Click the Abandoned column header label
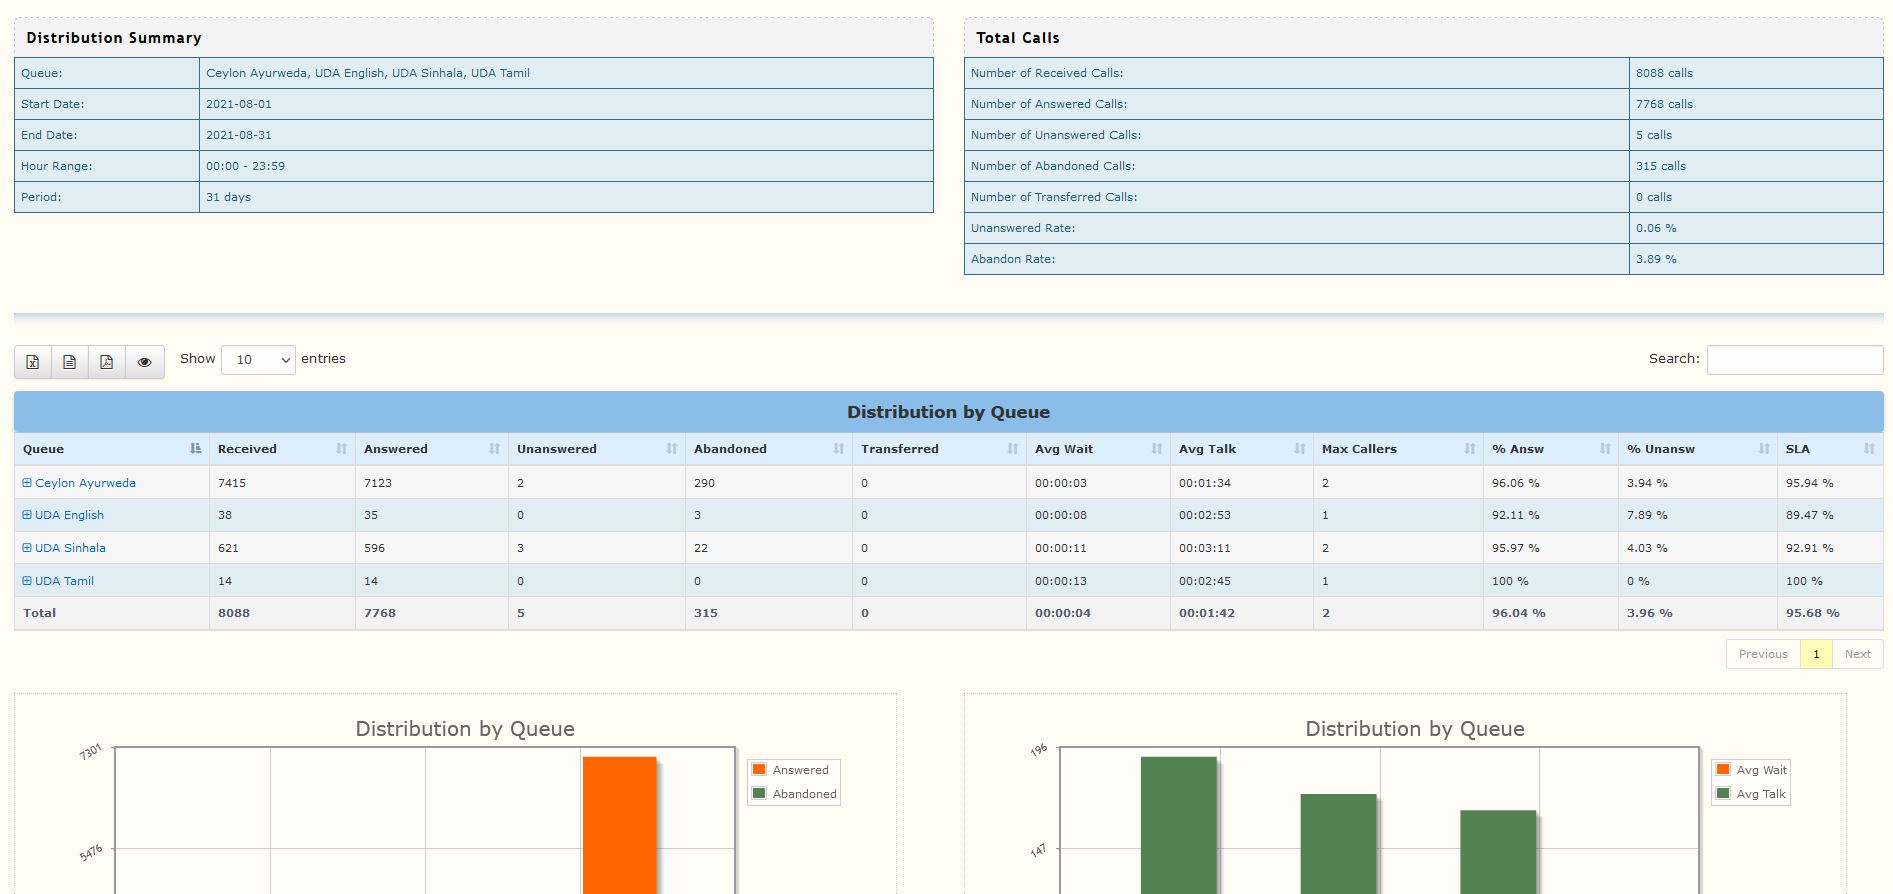This screenshot has height=894, width=1893. tap(730, 449)
